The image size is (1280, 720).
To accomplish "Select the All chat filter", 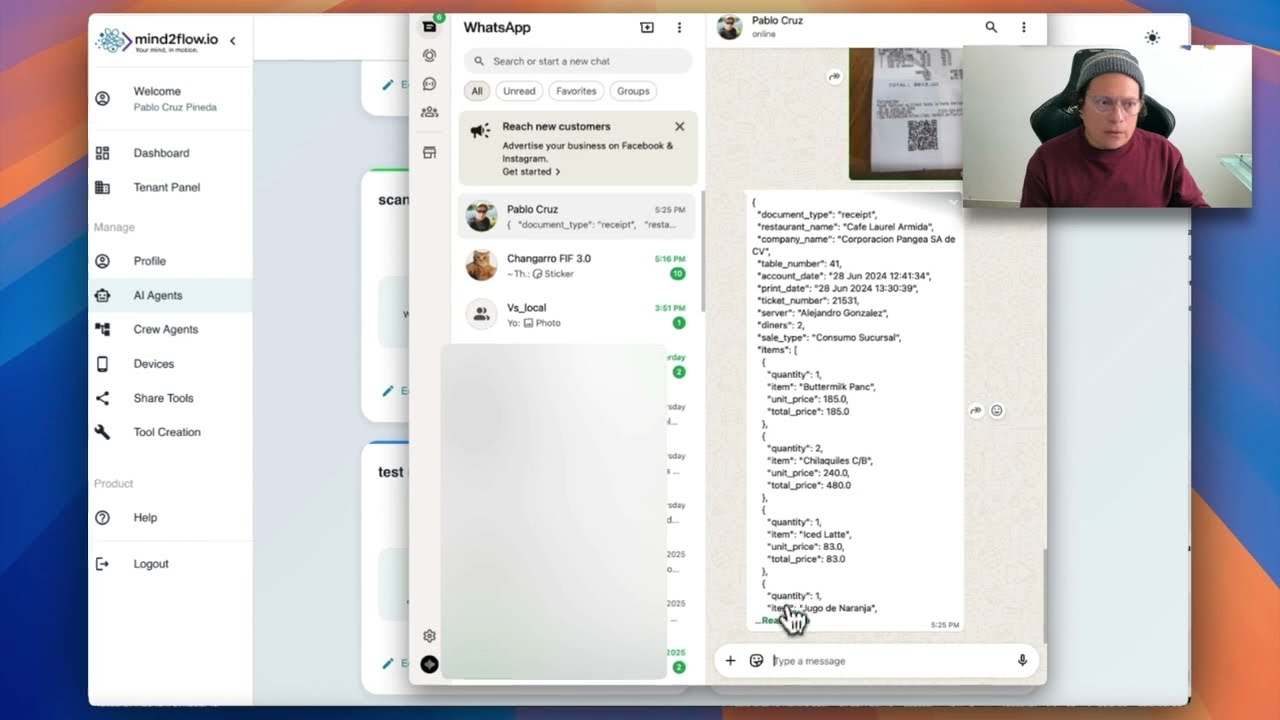I will pyautogui.click(x=477, y=91).
